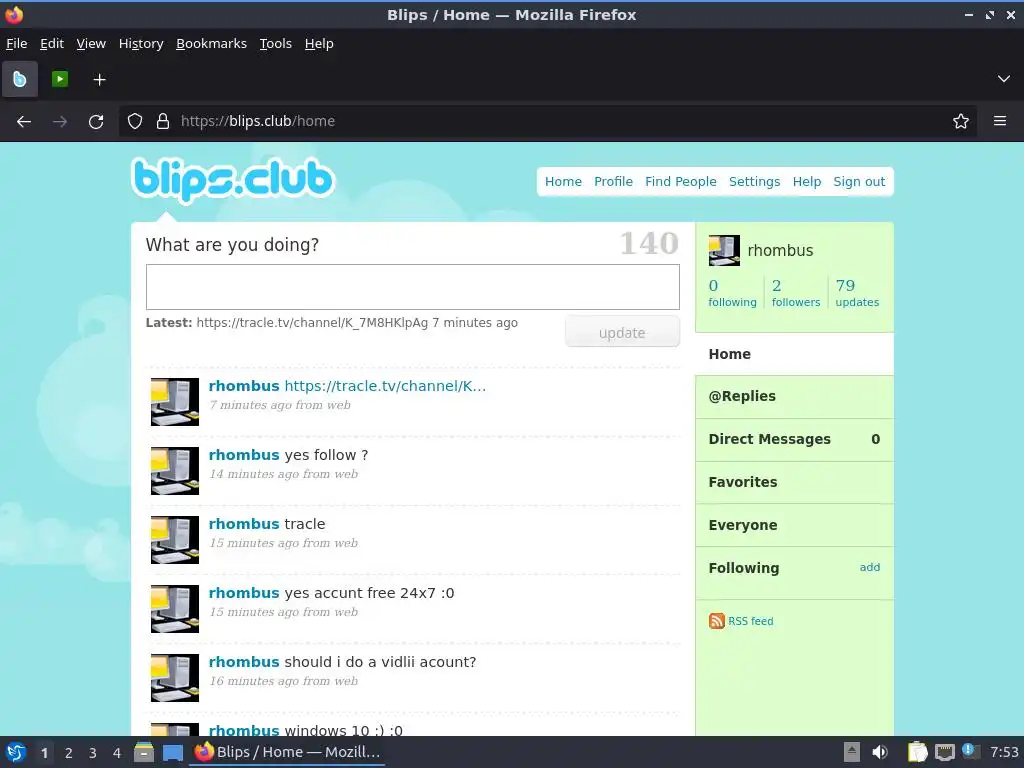Screen dimensions: 1024x768
Task: Open the @Replies sidebar tab
Action: tap(794, 396)
